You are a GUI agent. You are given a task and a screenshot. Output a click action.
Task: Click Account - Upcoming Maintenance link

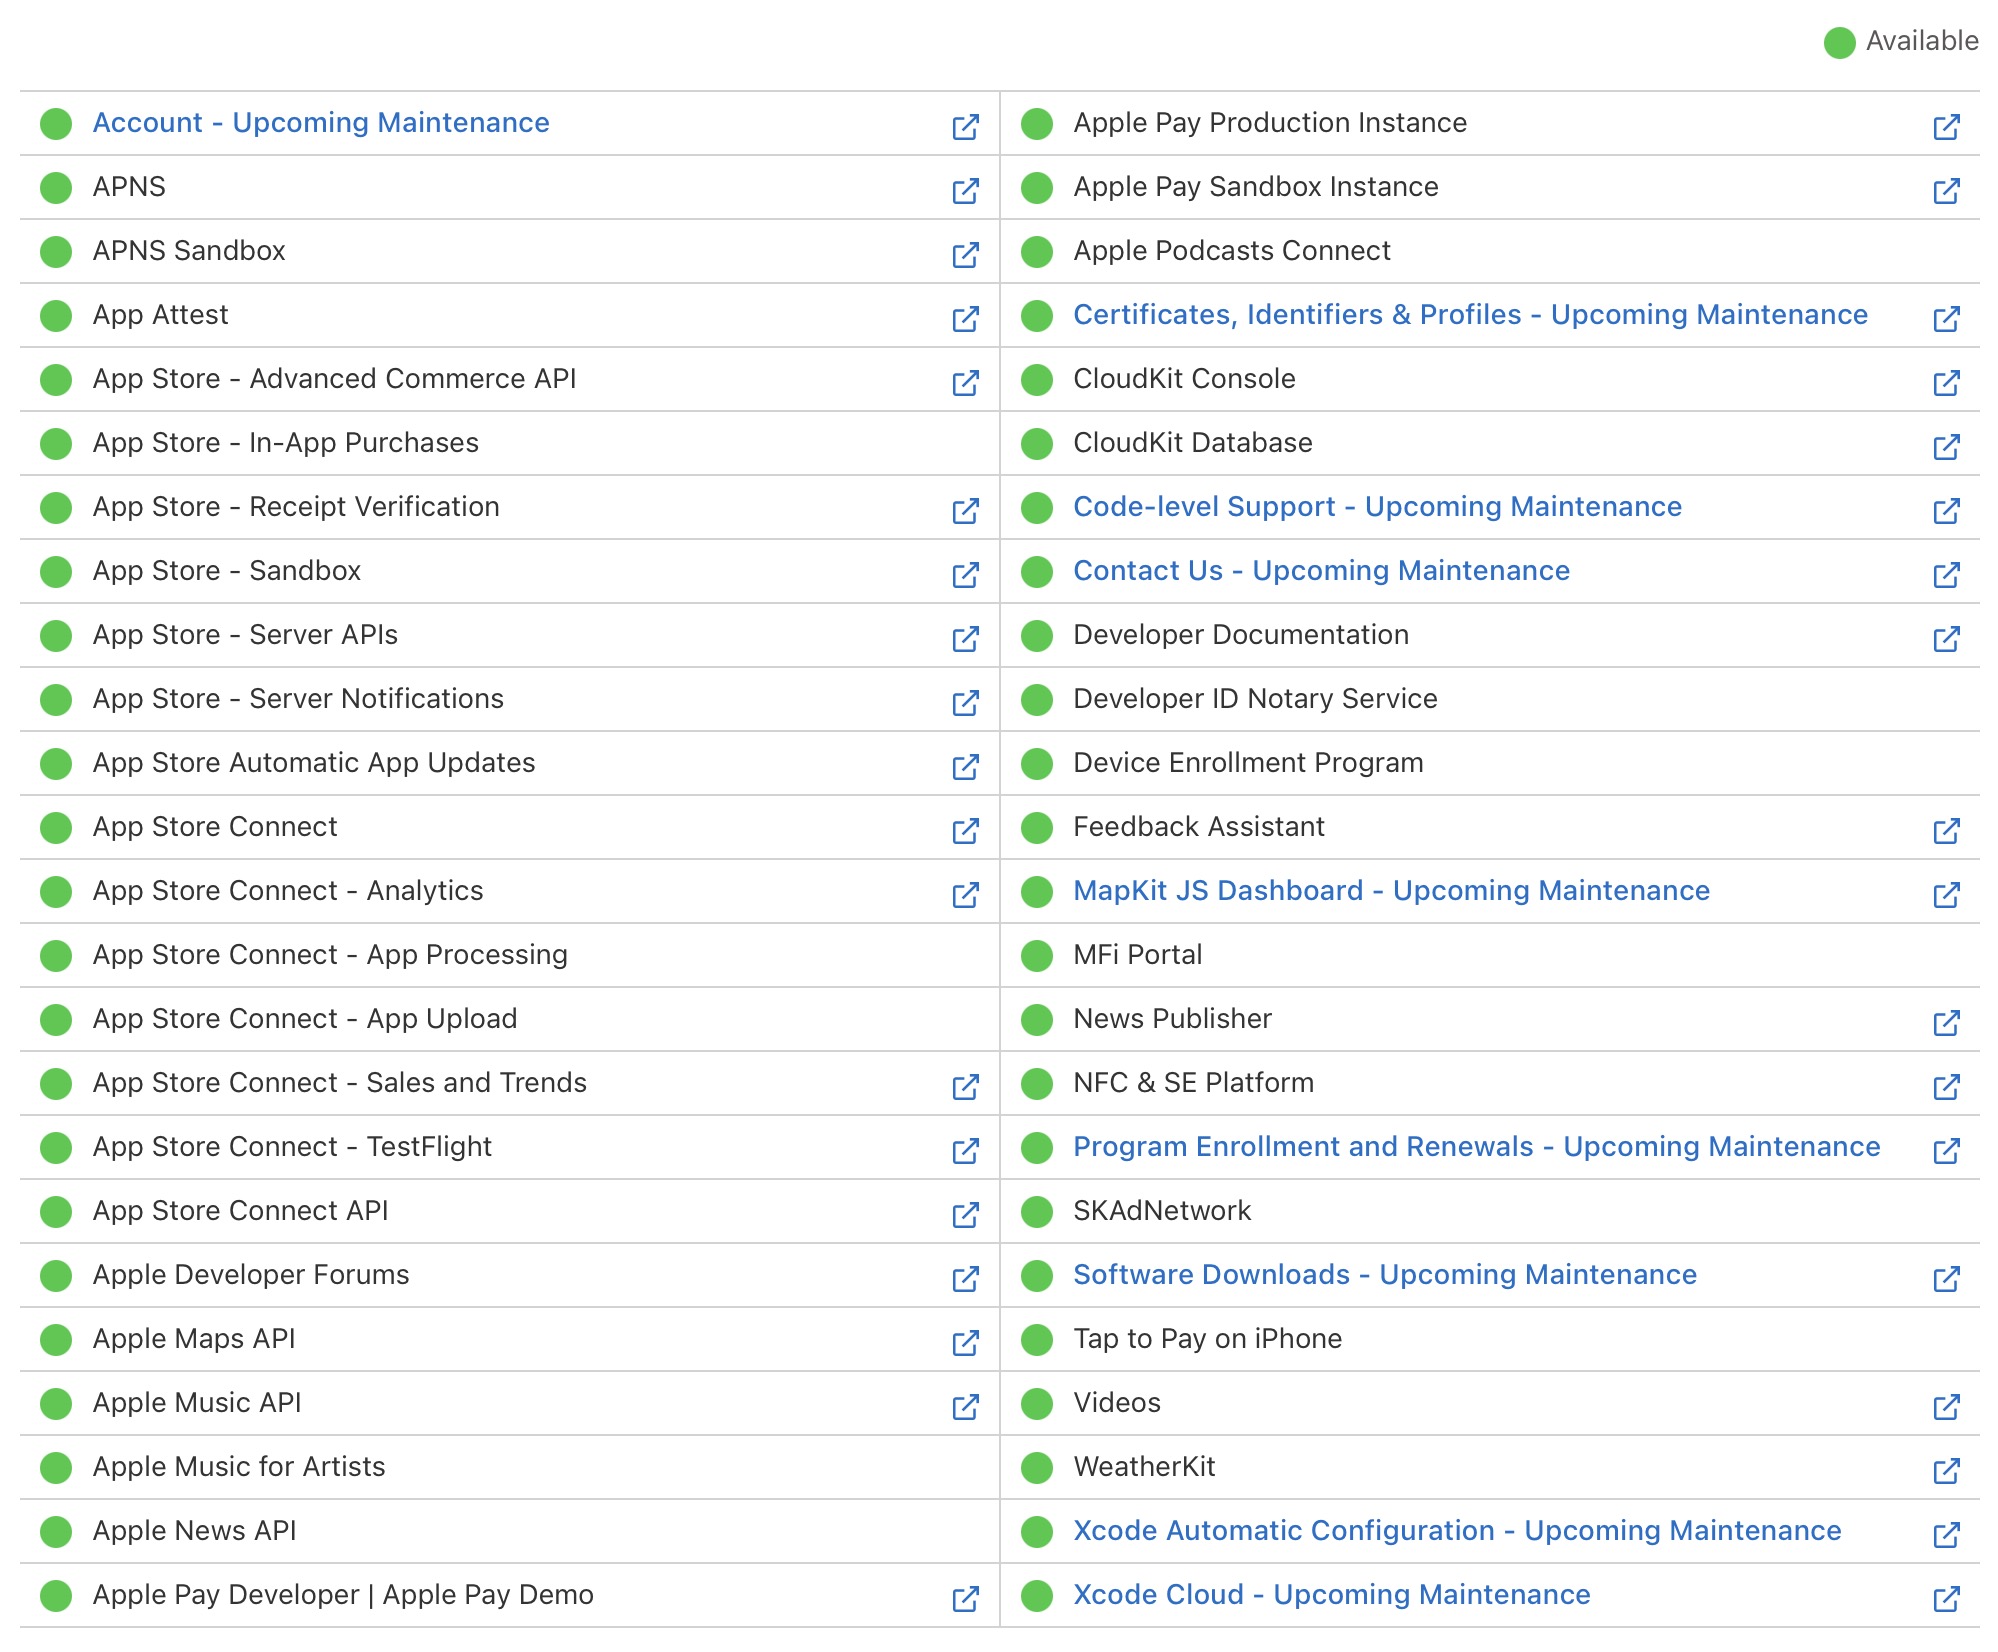(x=321, y=123)
